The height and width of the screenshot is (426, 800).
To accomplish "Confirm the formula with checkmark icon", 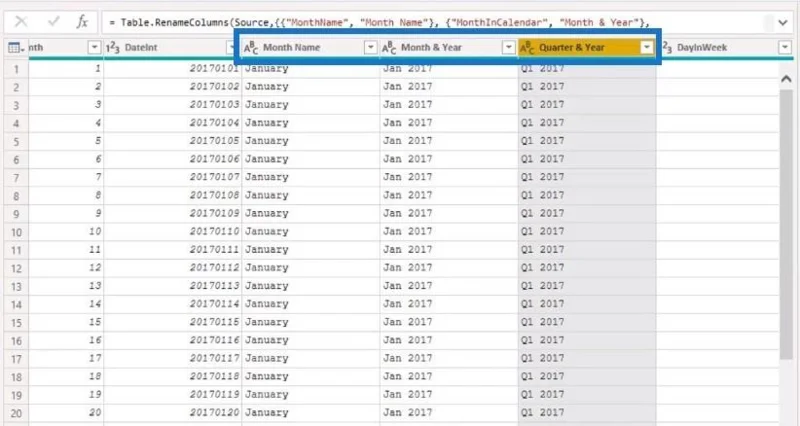I will click(x=53, y=21).
